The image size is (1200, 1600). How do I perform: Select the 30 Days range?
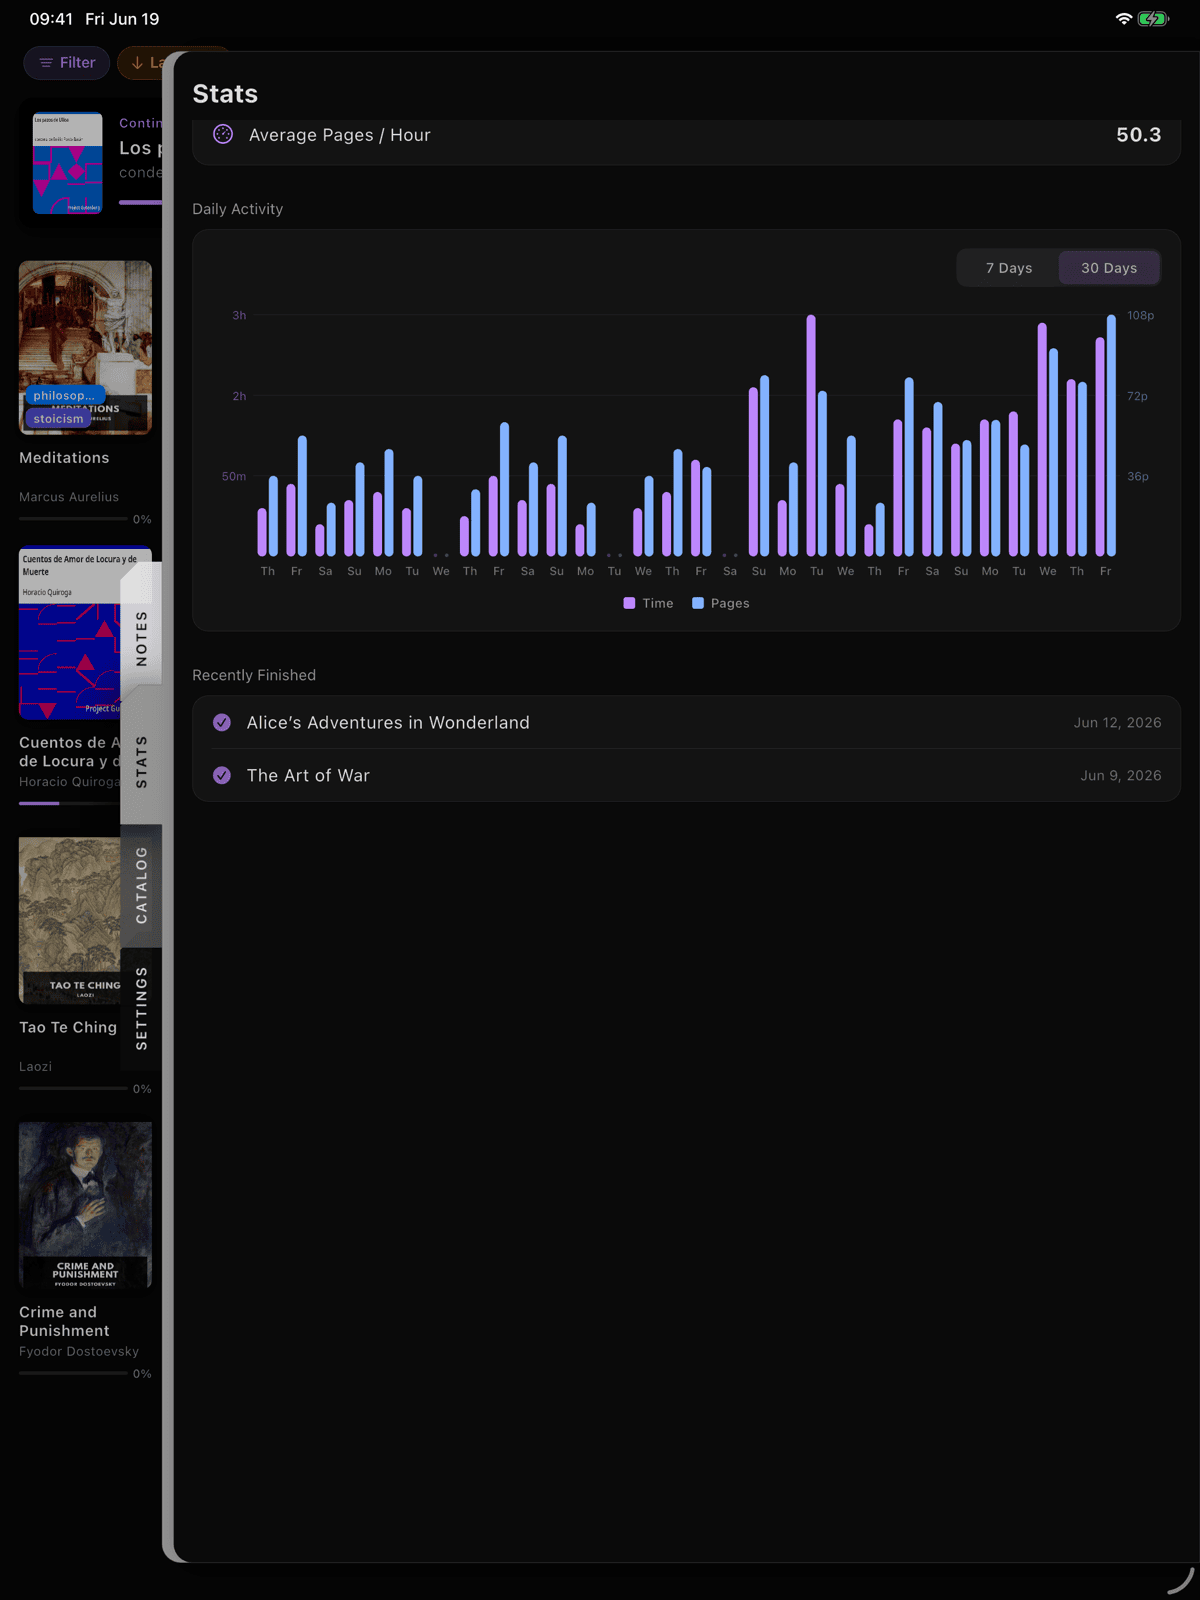click(x=1109, y=268)
